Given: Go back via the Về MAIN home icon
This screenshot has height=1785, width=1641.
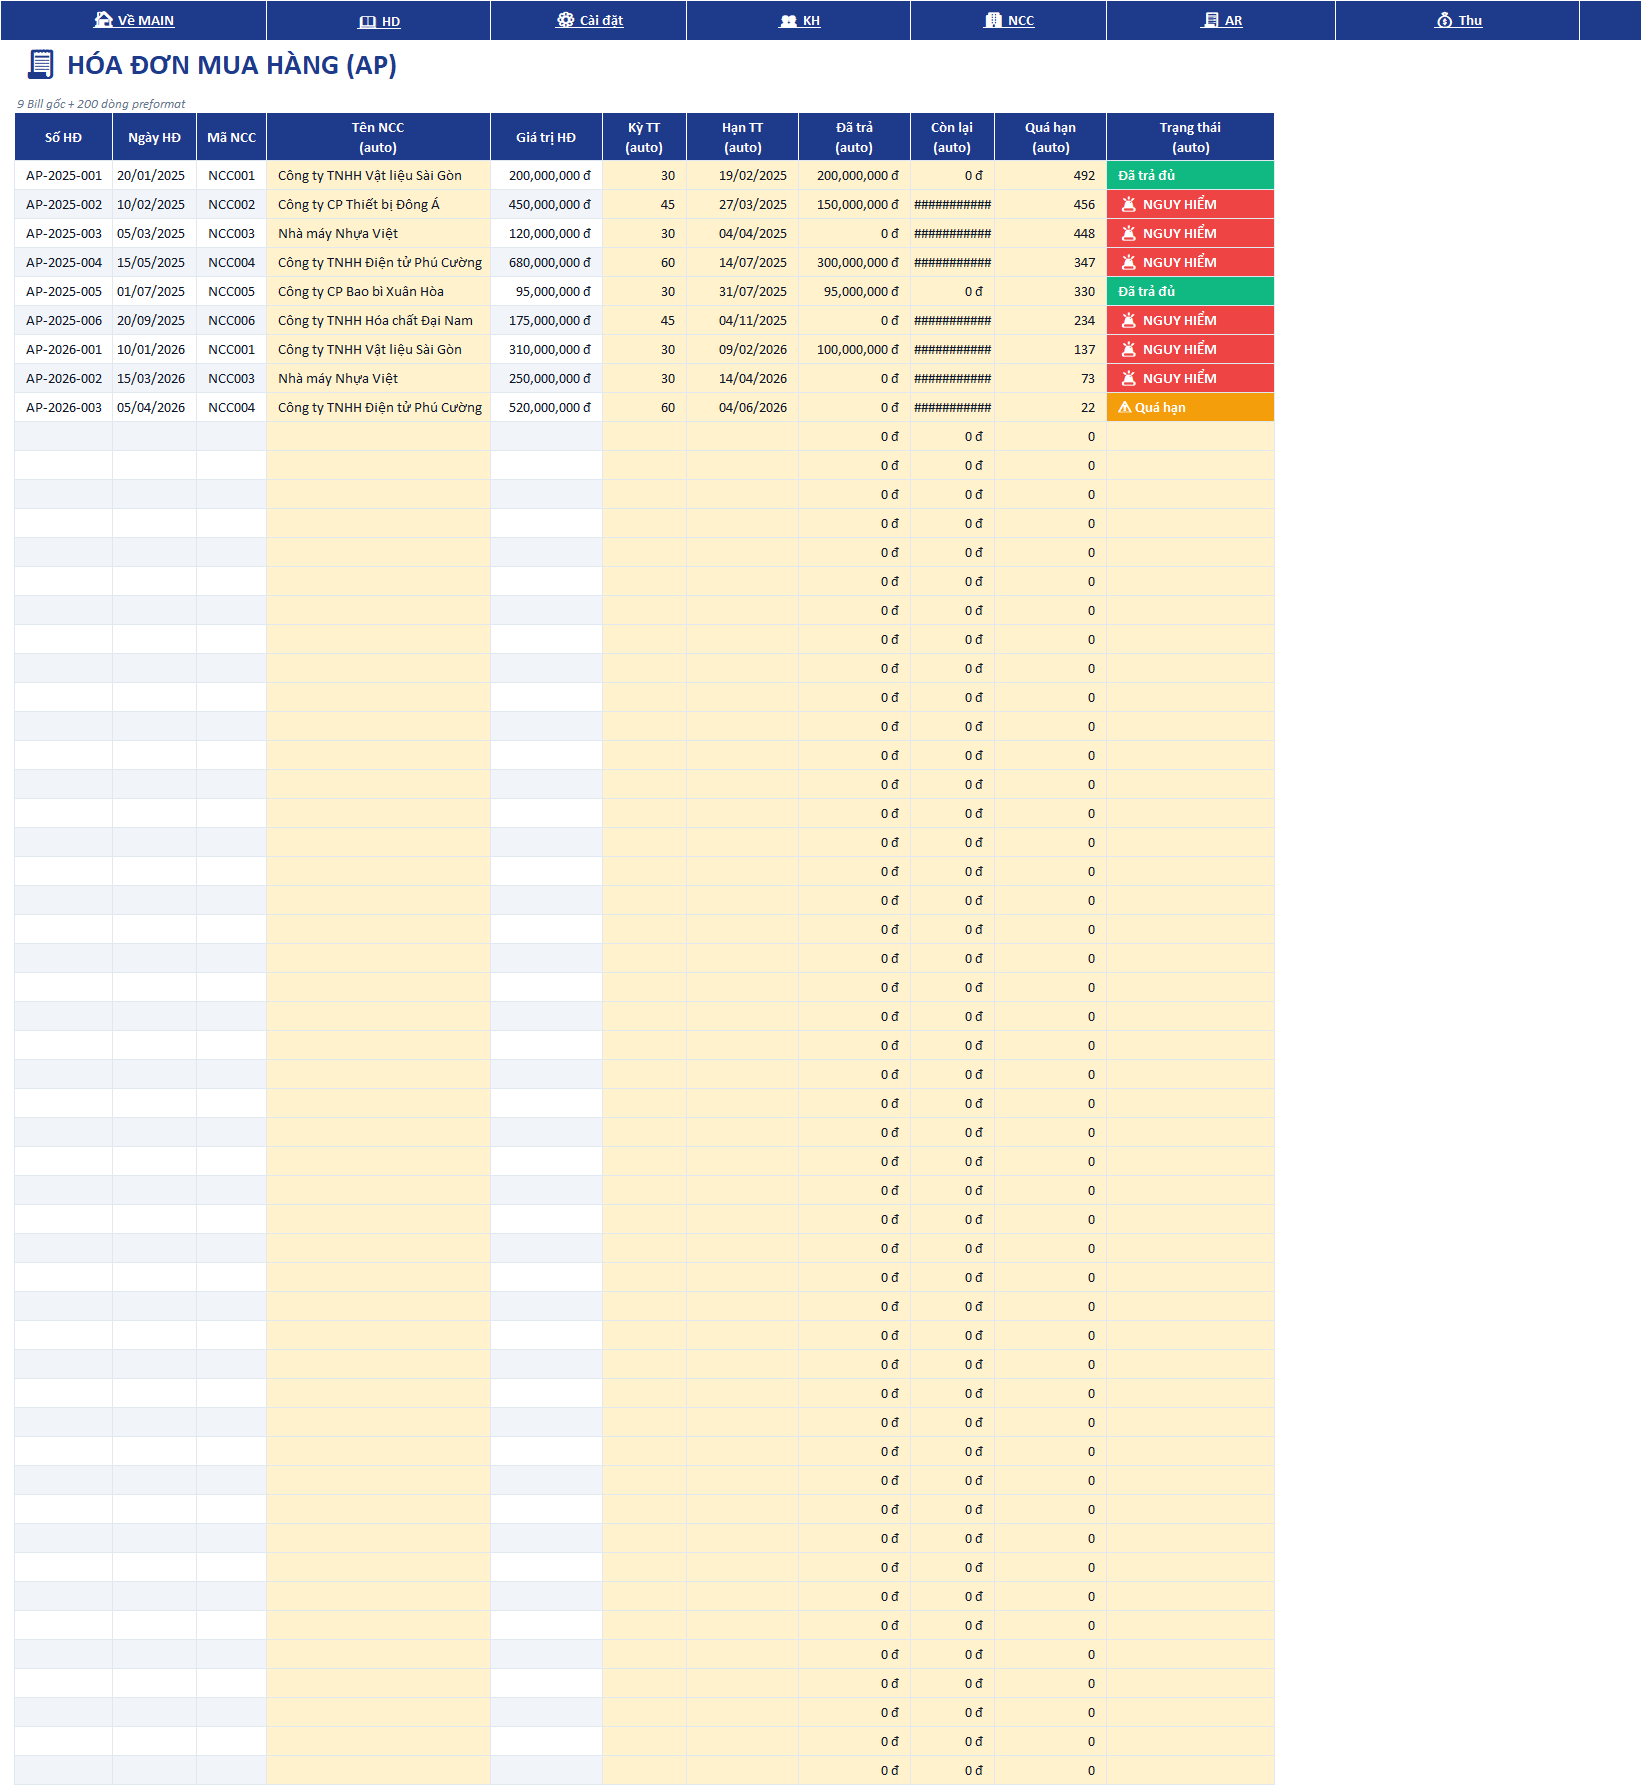Looking at the screenshot, I should pos(133,20).
